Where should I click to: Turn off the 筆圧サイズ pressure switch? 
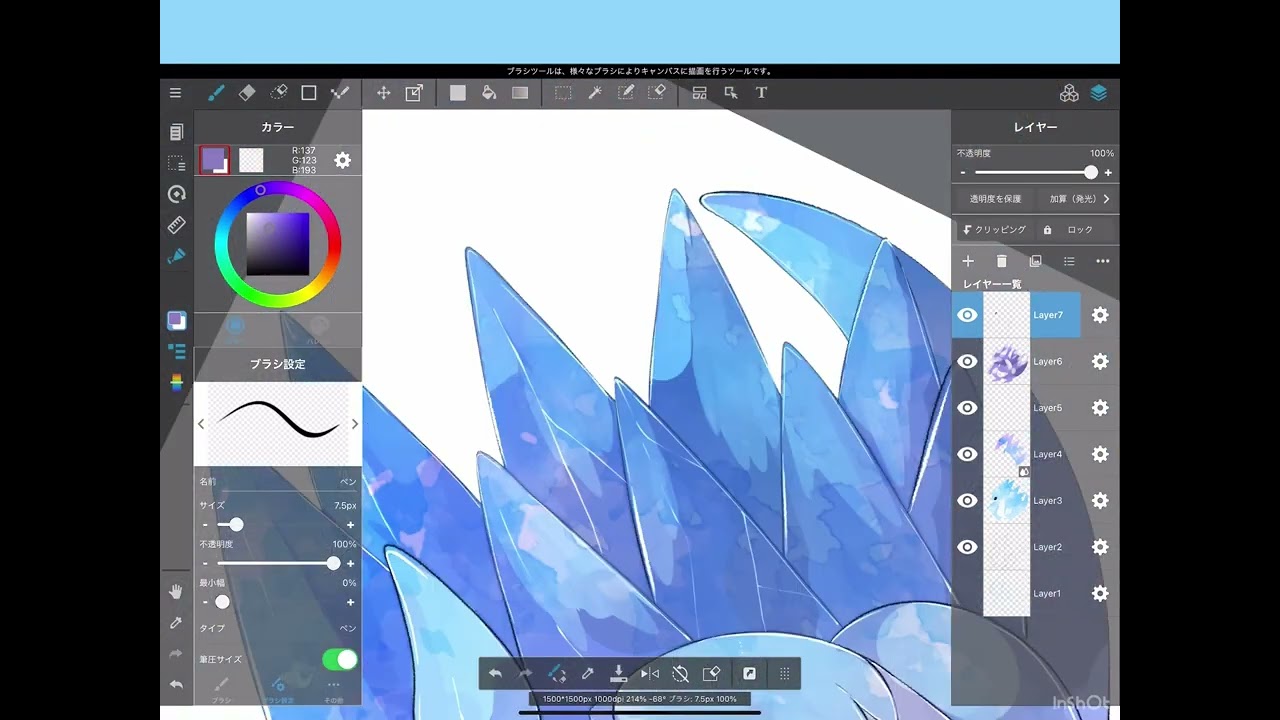[x=340, y=659]
